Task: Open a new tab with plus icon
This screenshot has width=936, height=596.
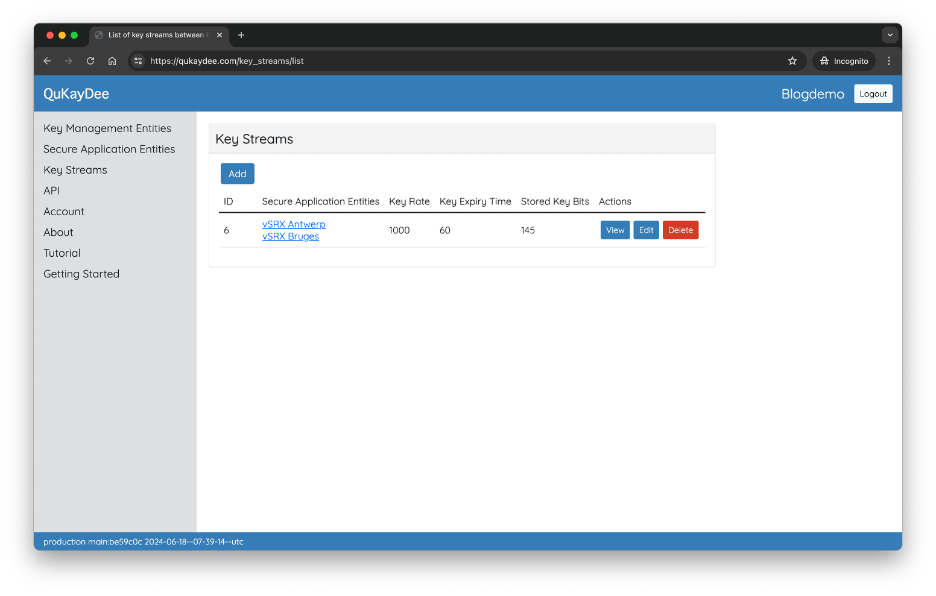Action: point(241,35)
